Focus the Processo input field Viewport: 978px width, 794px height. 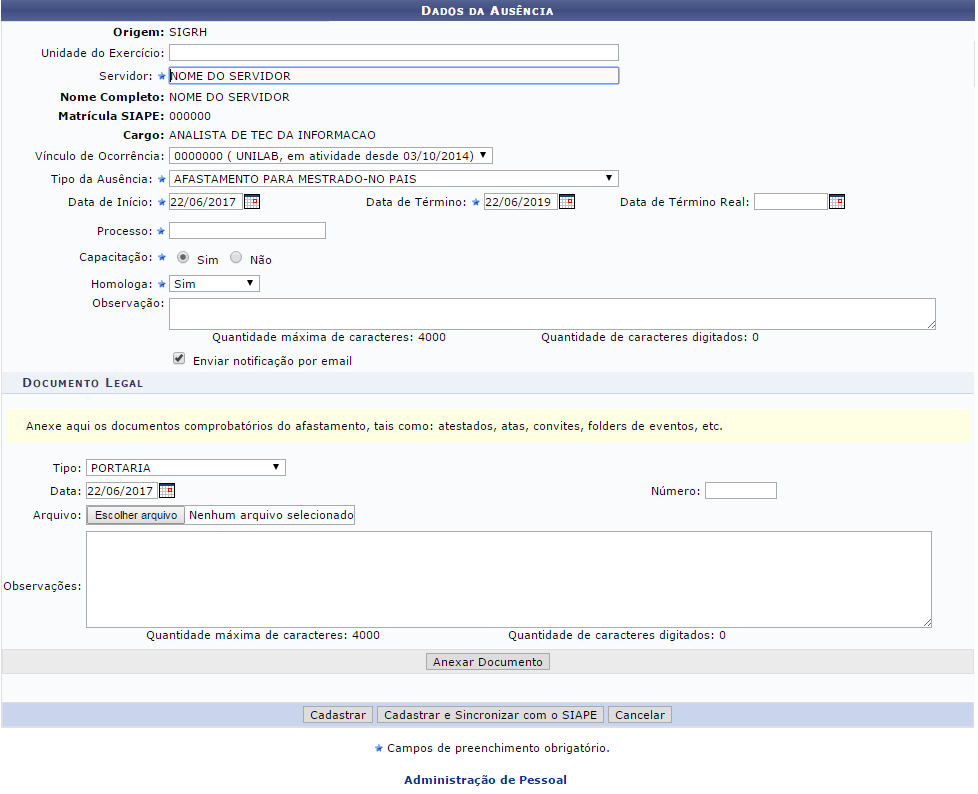[247, 231]
